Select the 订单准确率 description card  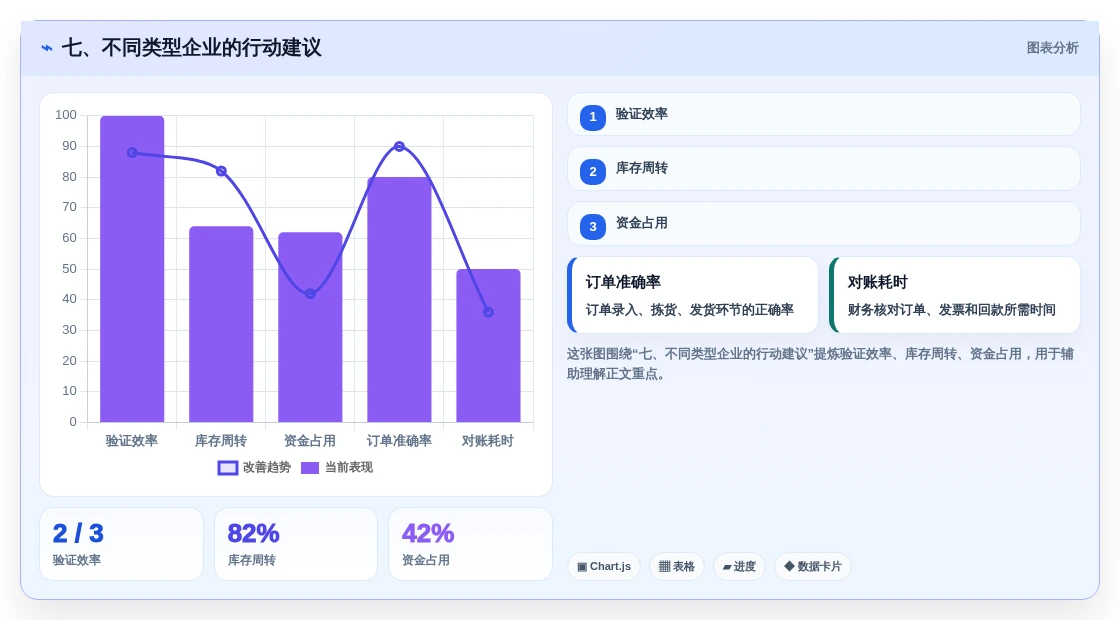coord(693,295)
